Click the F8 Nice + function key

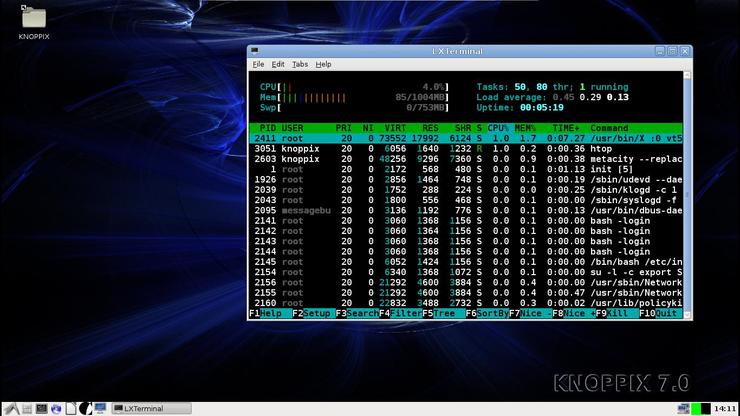[x=574, y=314]
